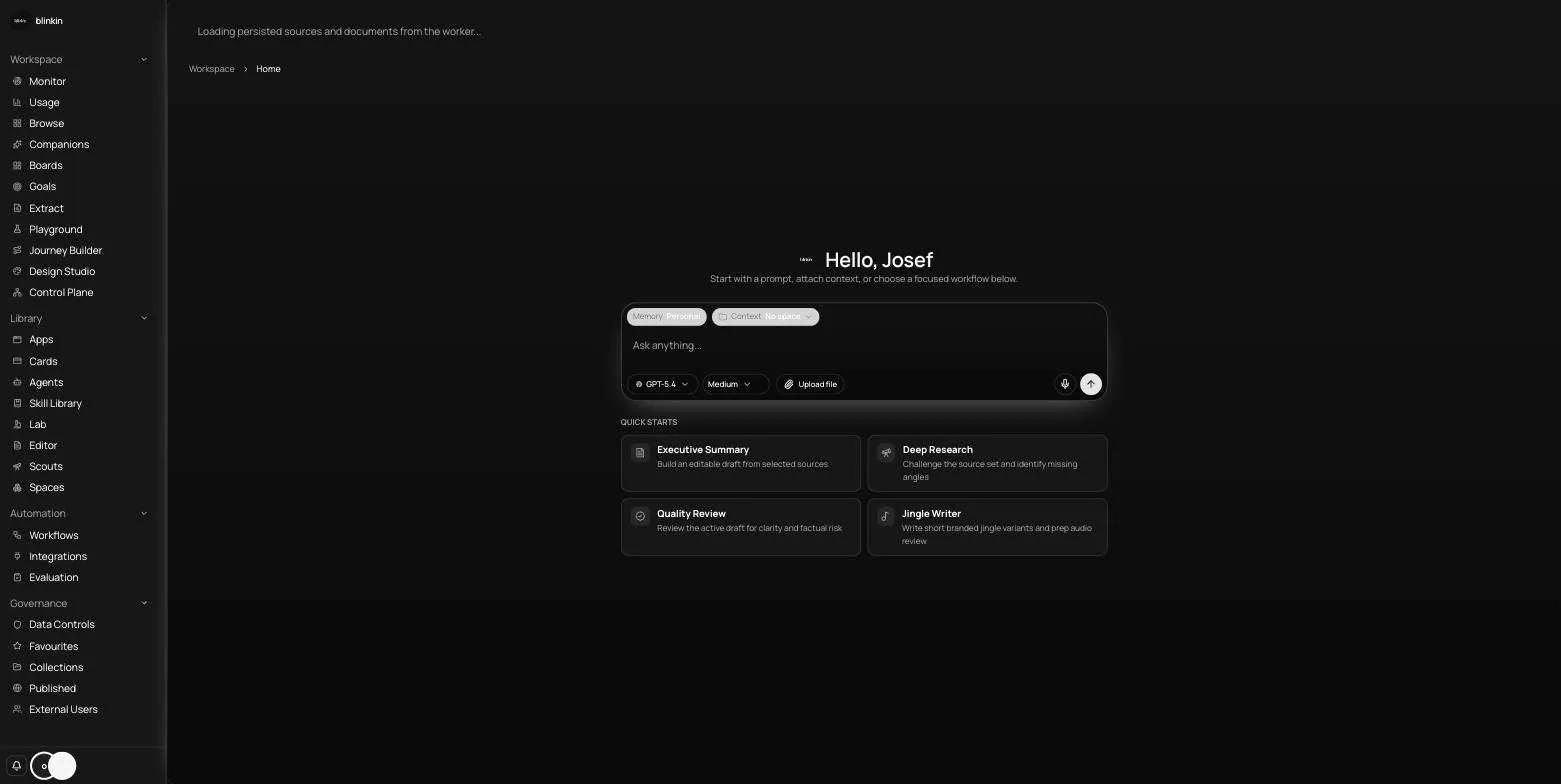Start the Jingle Writer quick start
The image size is (1561, 784).
point(987,527)
